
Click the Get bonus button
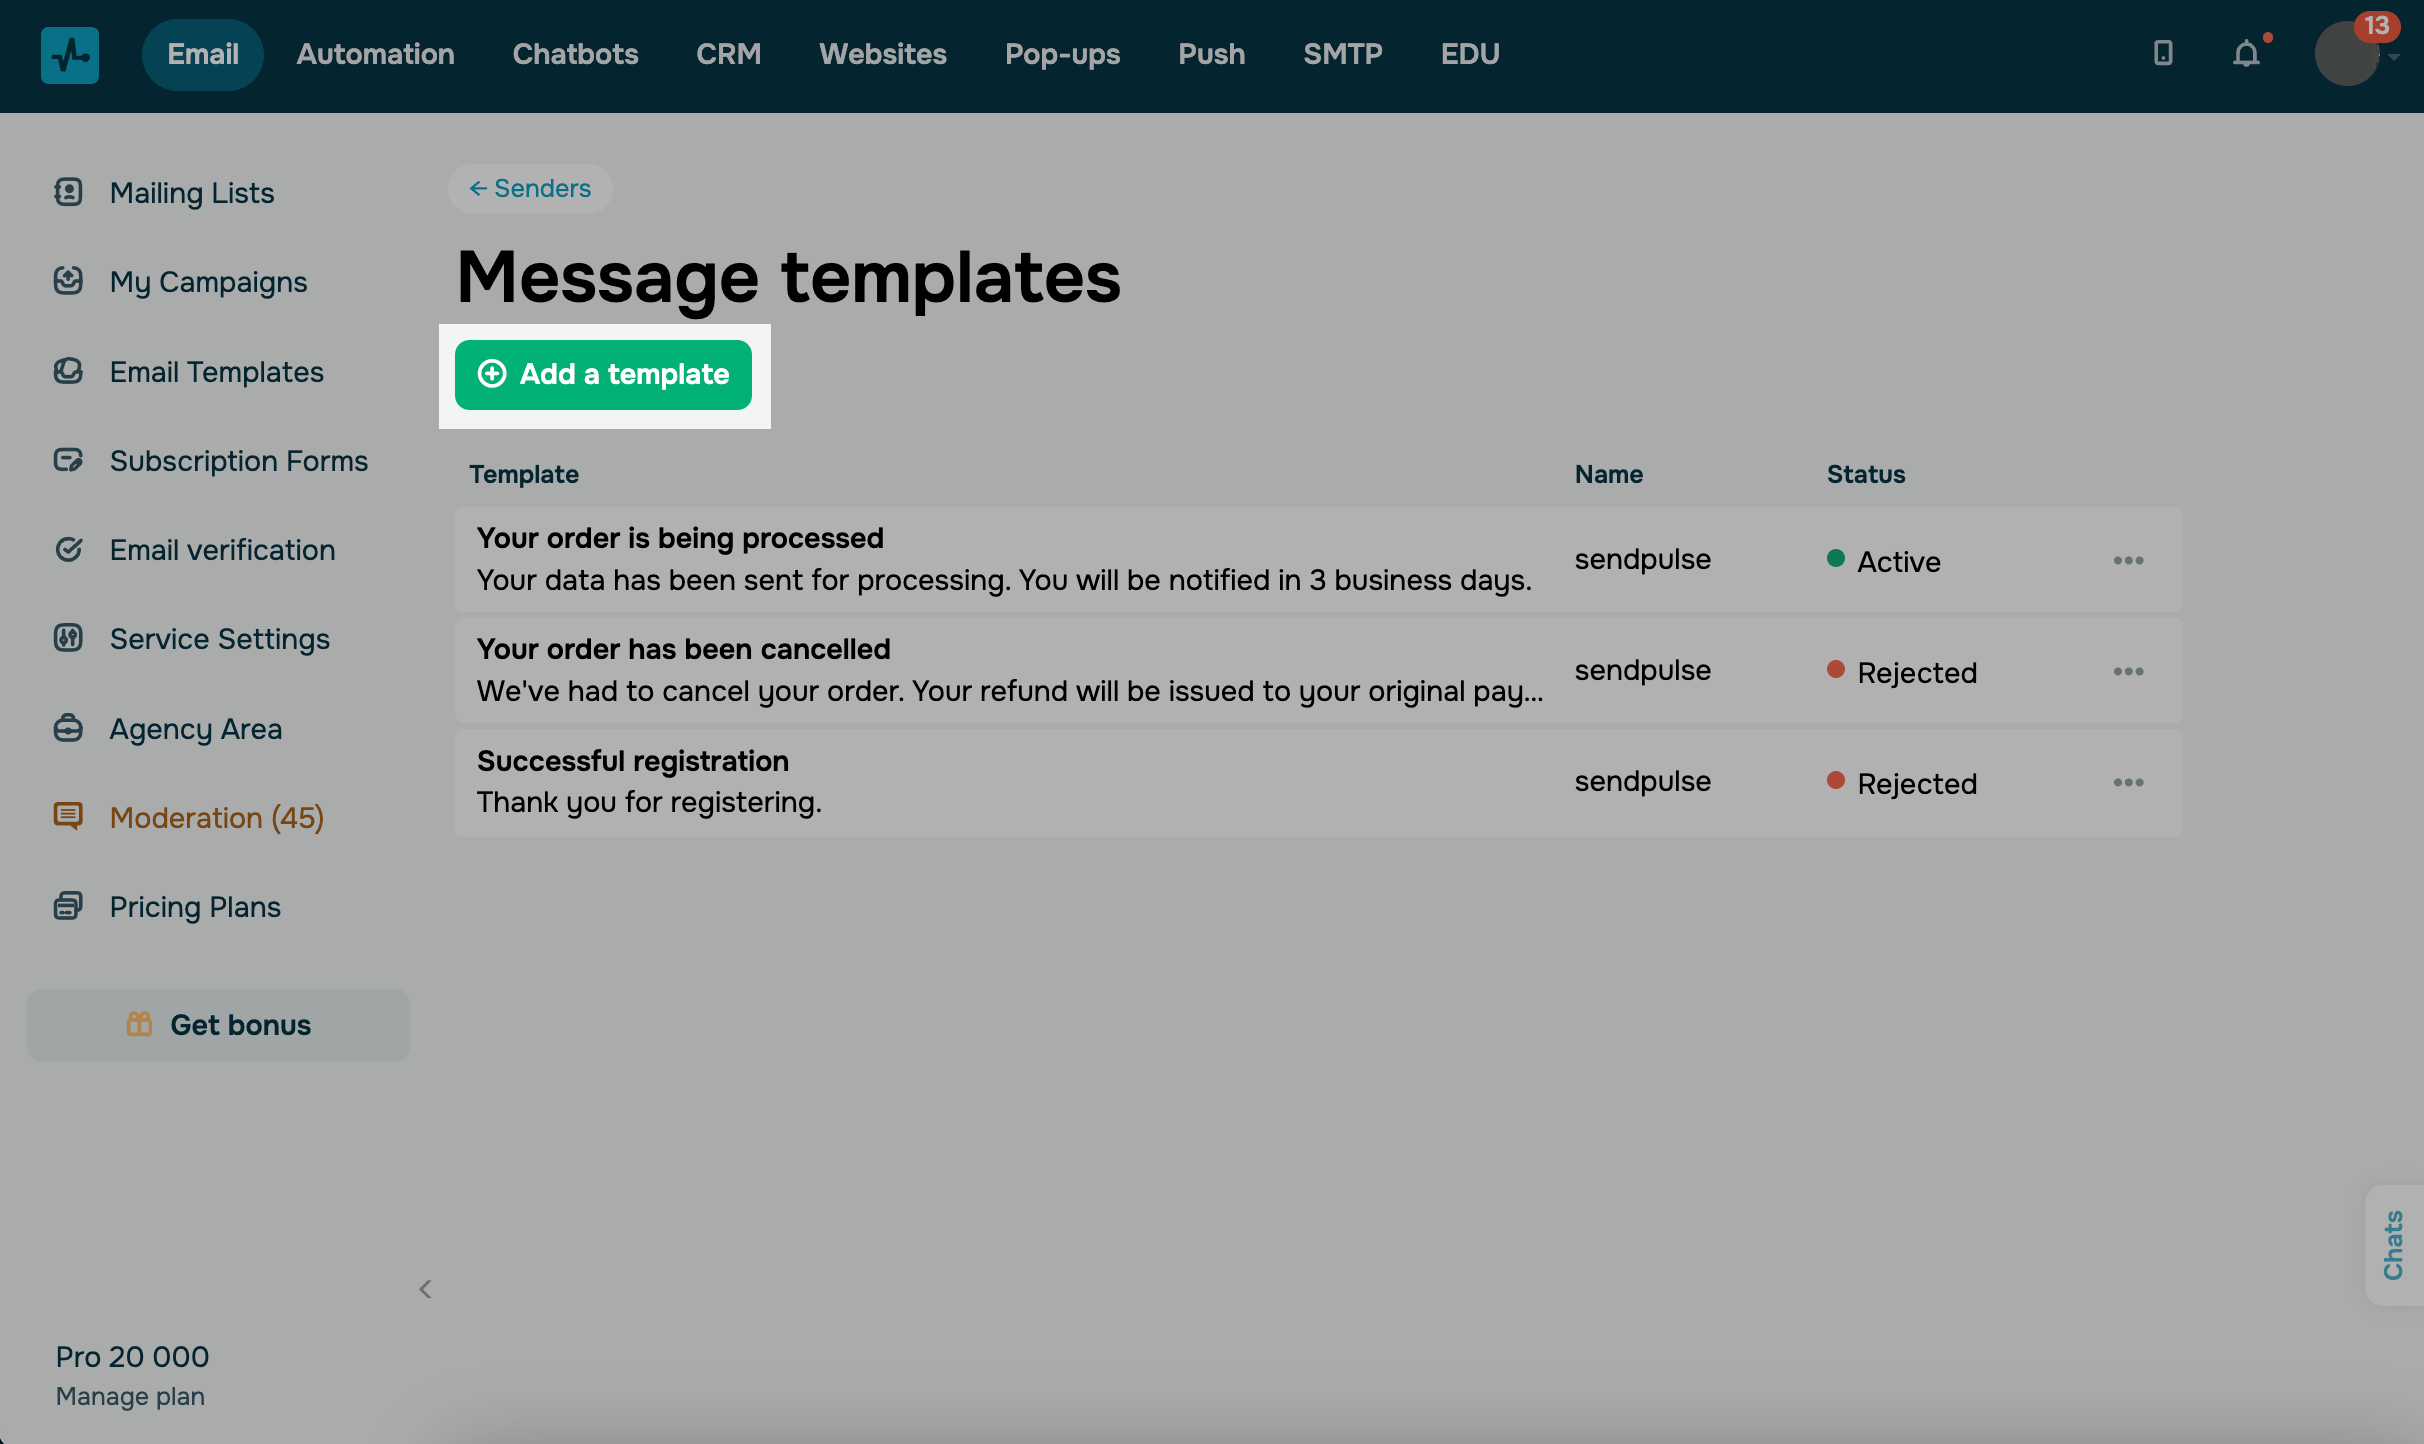(218, 1025)
